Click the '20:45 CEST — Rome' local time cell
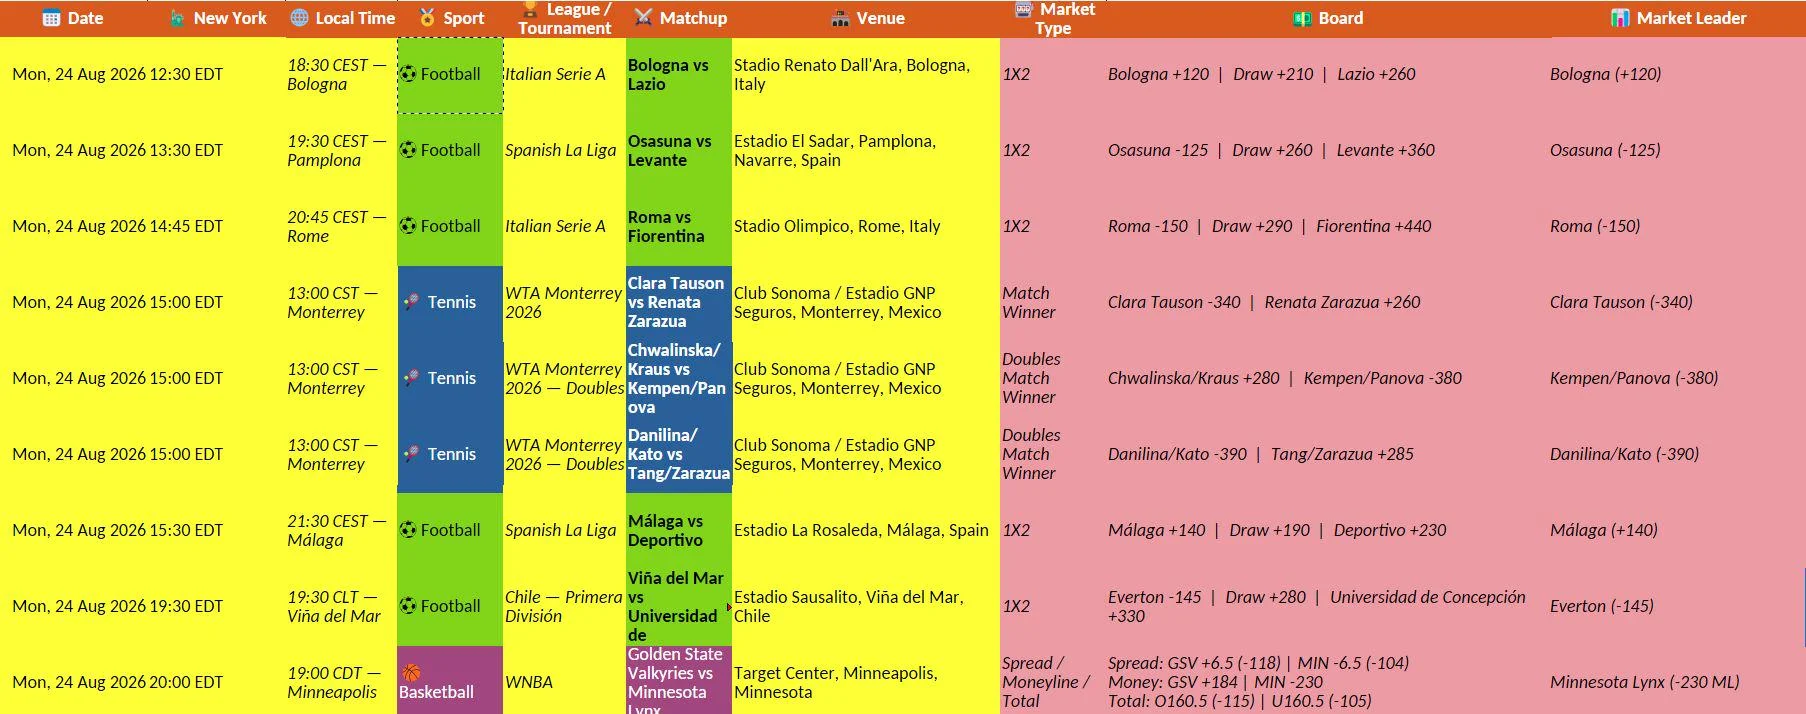 click(341, 226)
